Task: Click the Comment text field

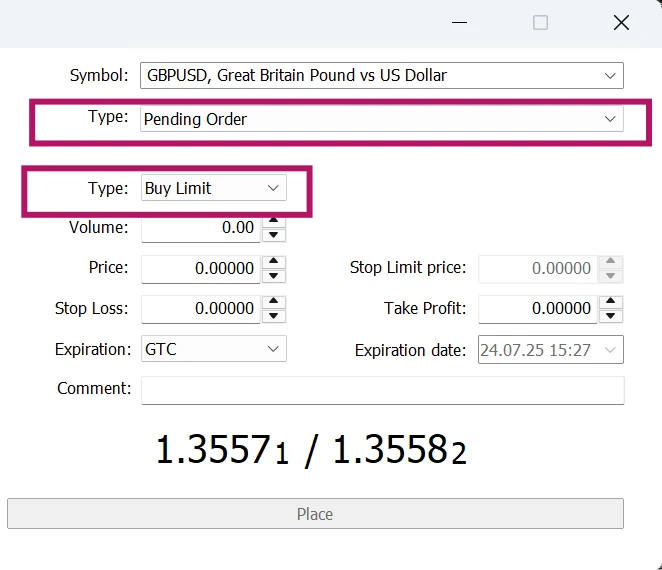Action: 383,390
